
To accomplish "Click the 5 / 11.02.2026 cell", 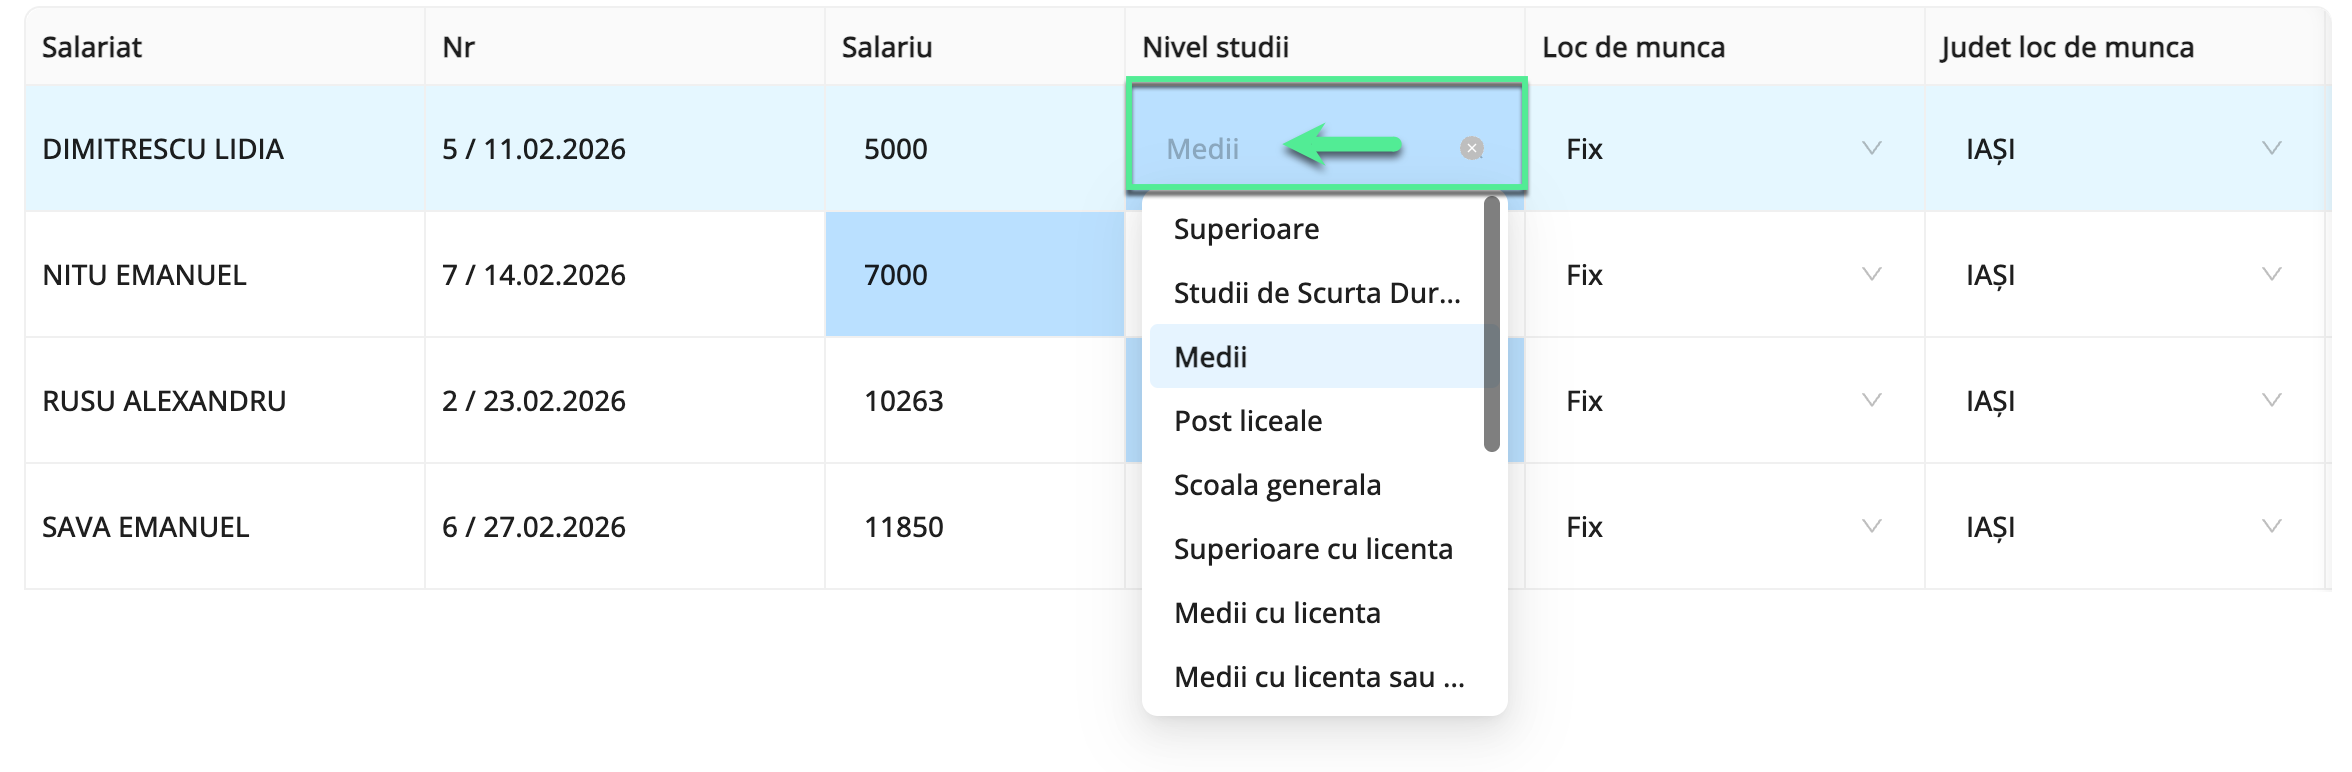I will [625, 149].
